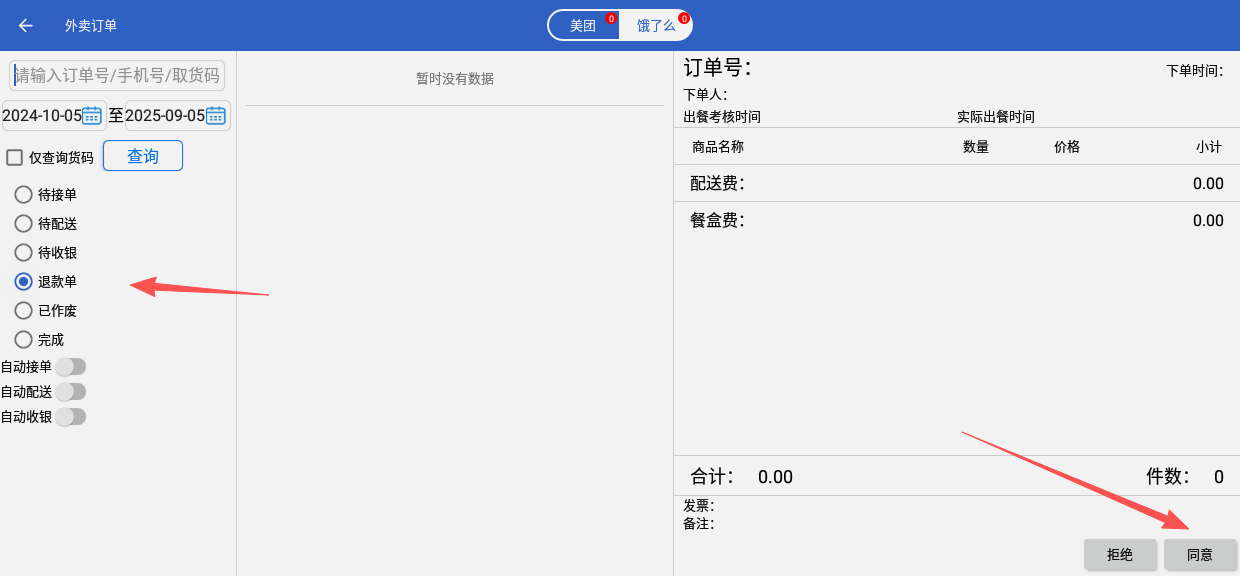The height and width of the screenshot is (576, 1240).
Task: Select the 待配送 radio option
Action: coord(24,223)
